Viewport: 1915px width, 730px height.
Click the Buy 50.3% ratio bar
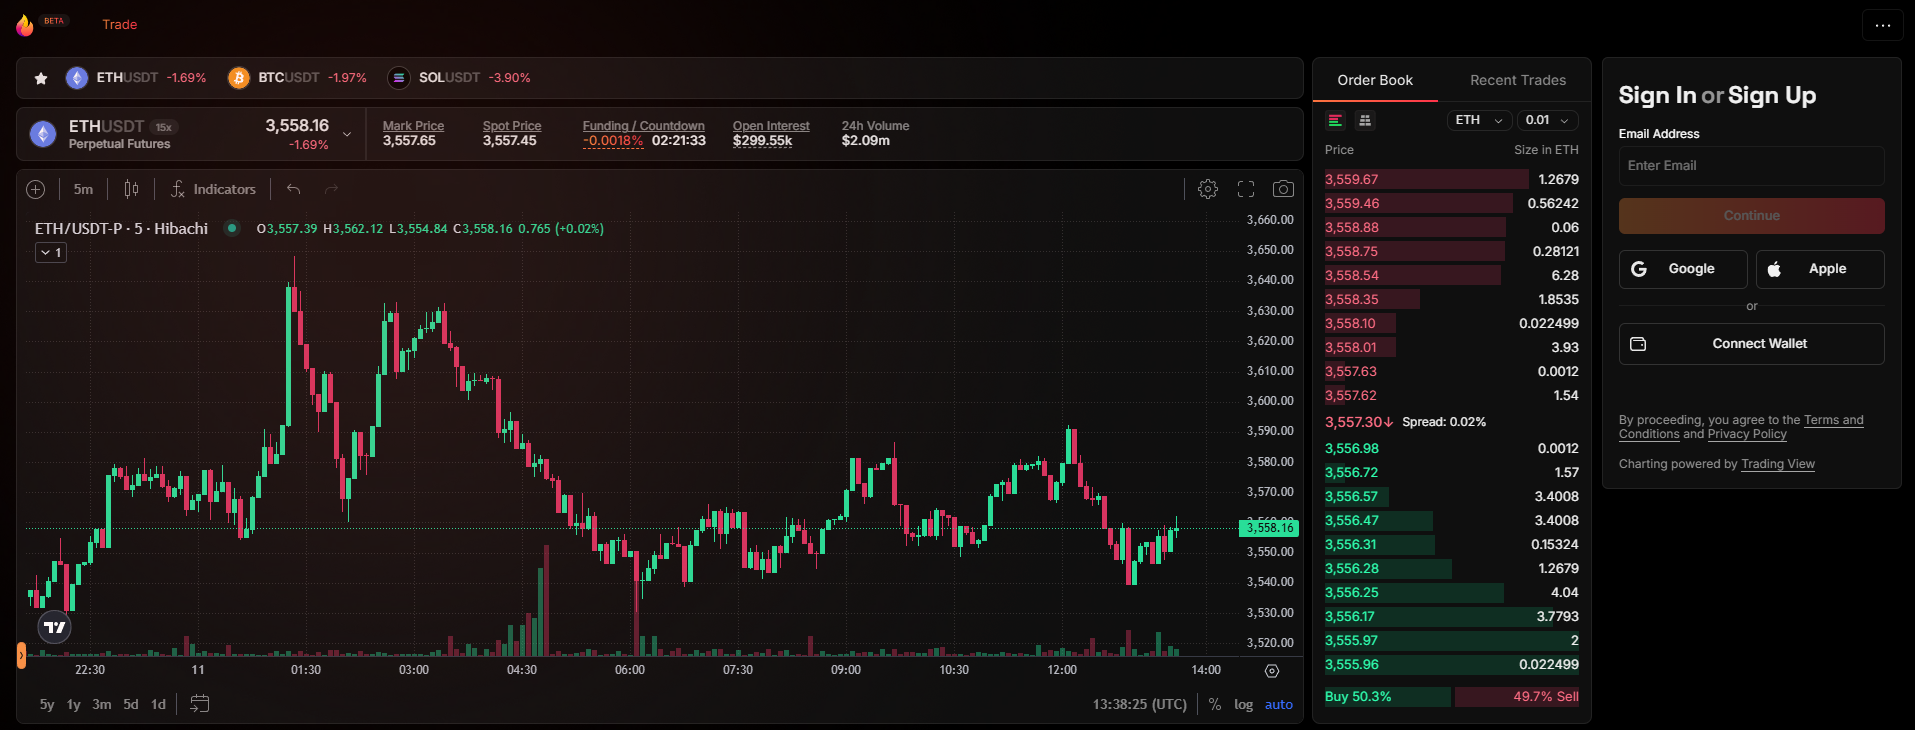click(x=1387, y=697)
